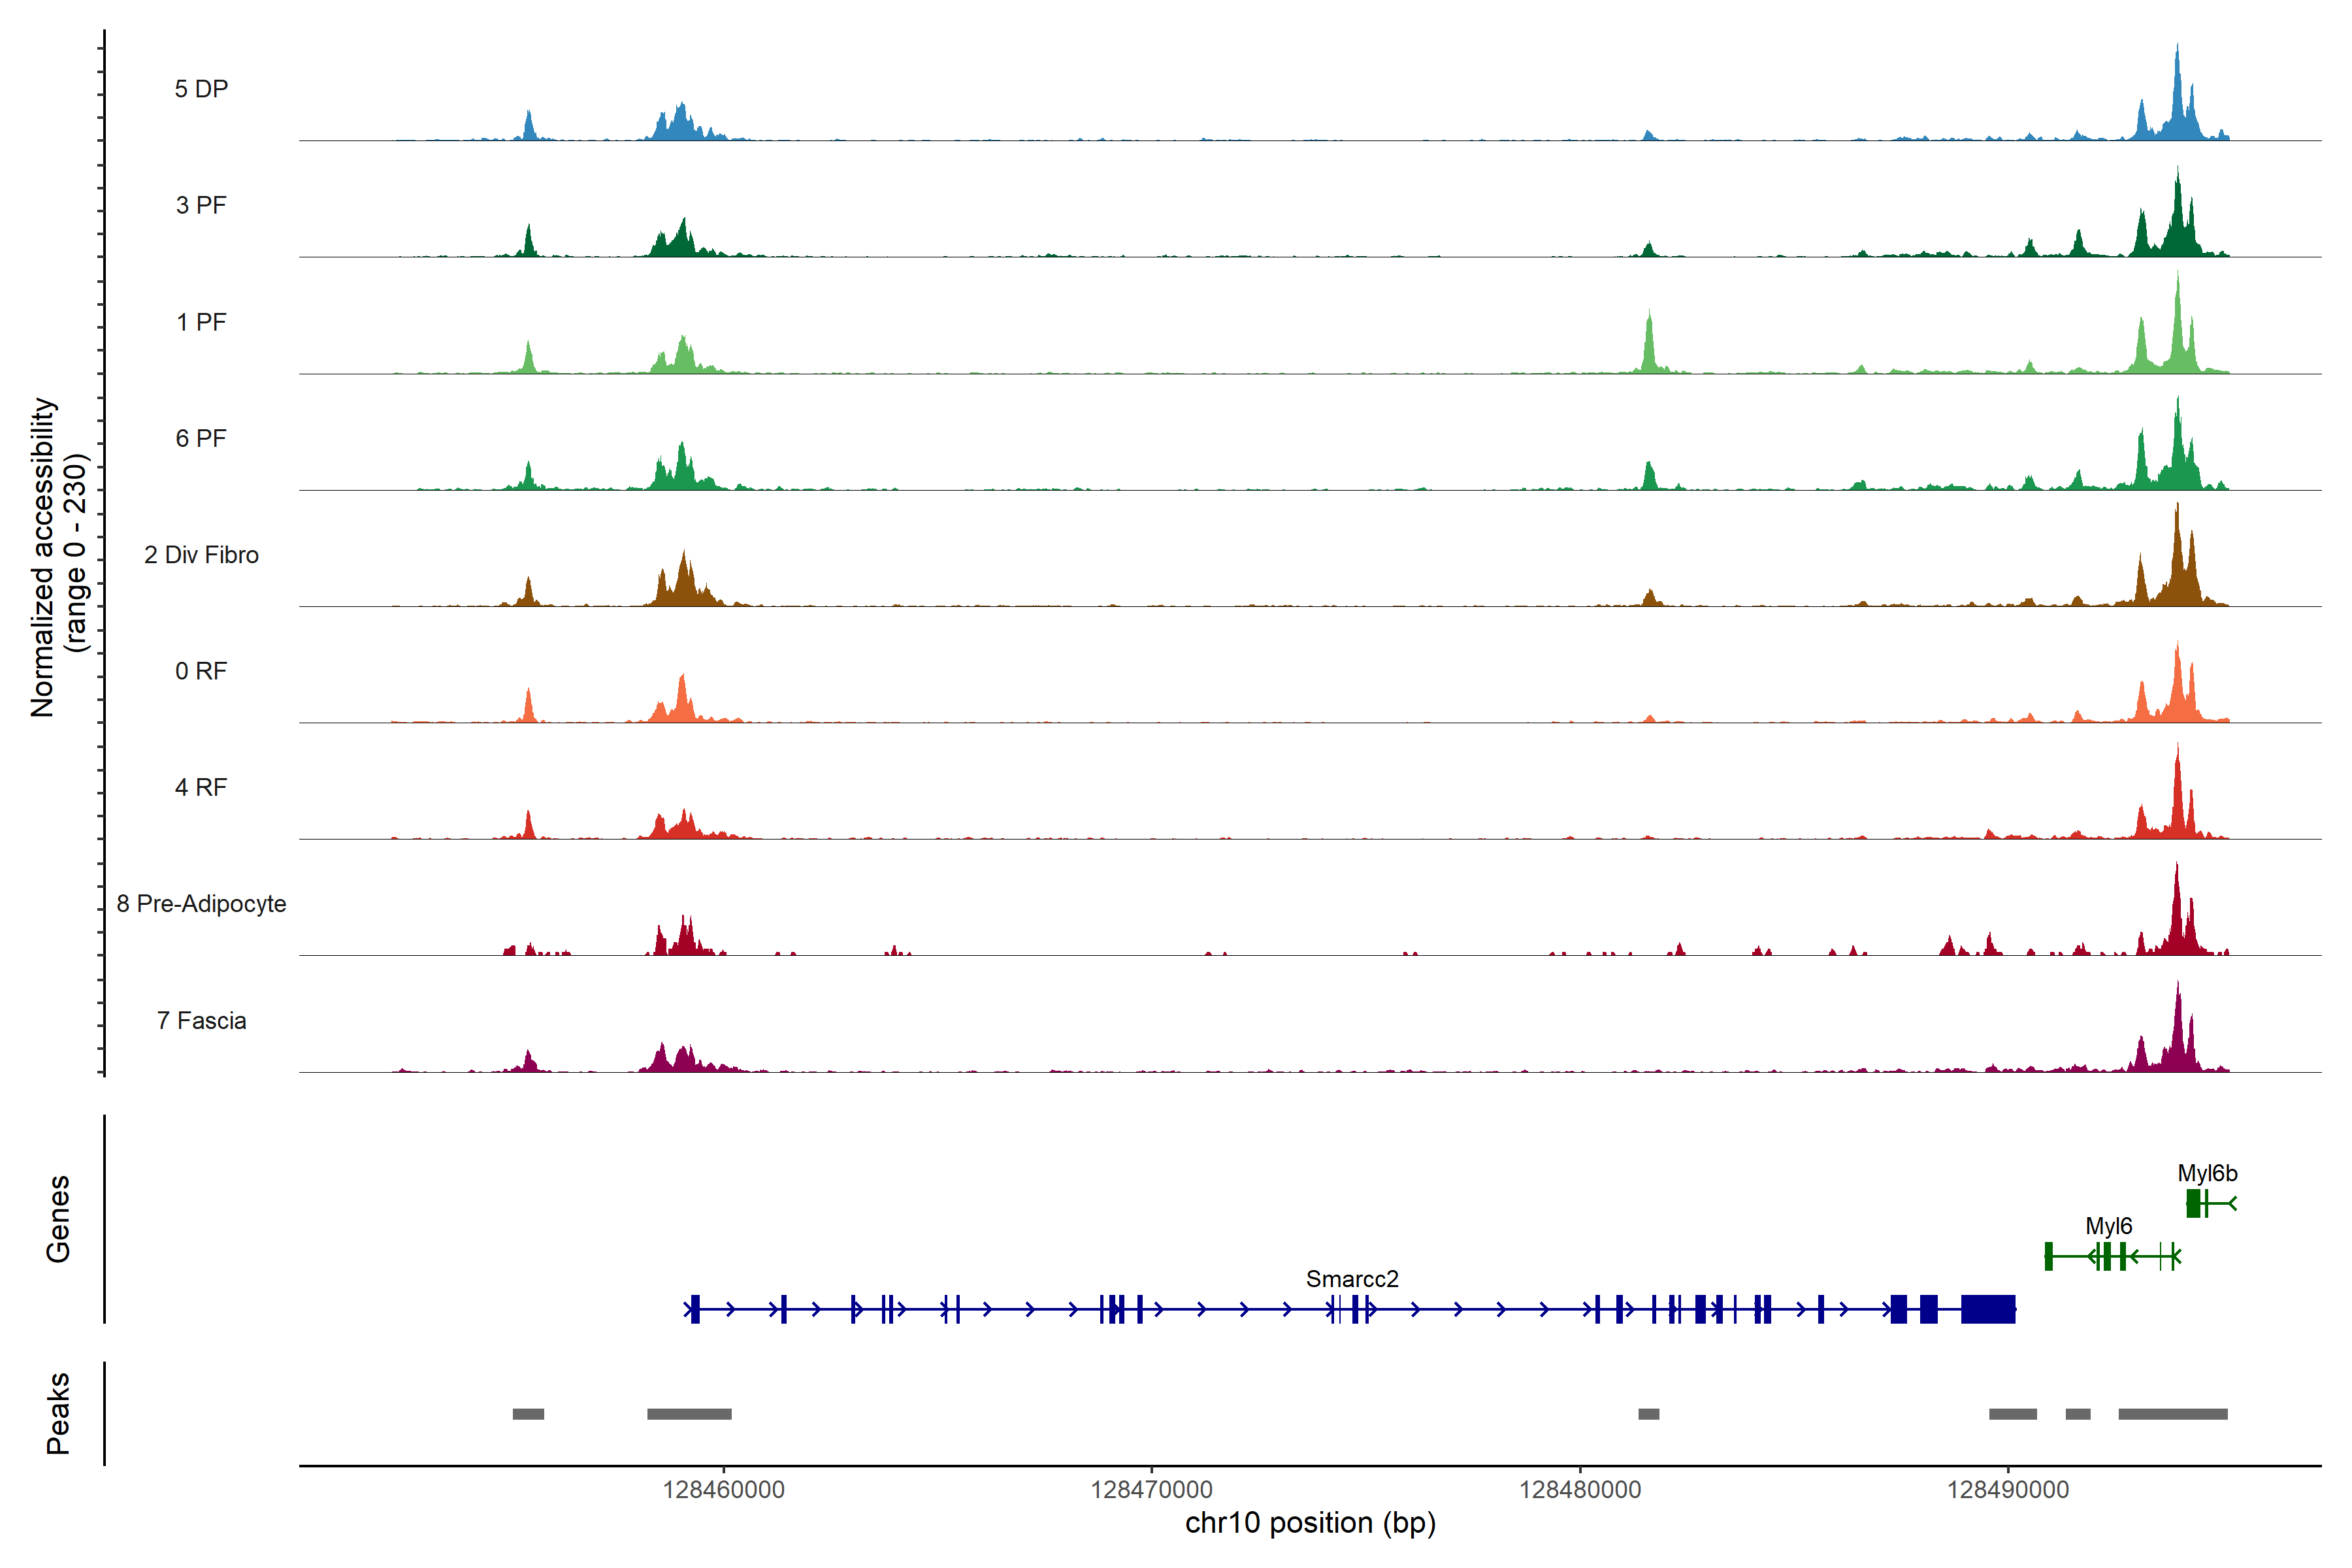
Task: Click the Smarcc2 gene name
Action: click(x=1352, y=1279)
